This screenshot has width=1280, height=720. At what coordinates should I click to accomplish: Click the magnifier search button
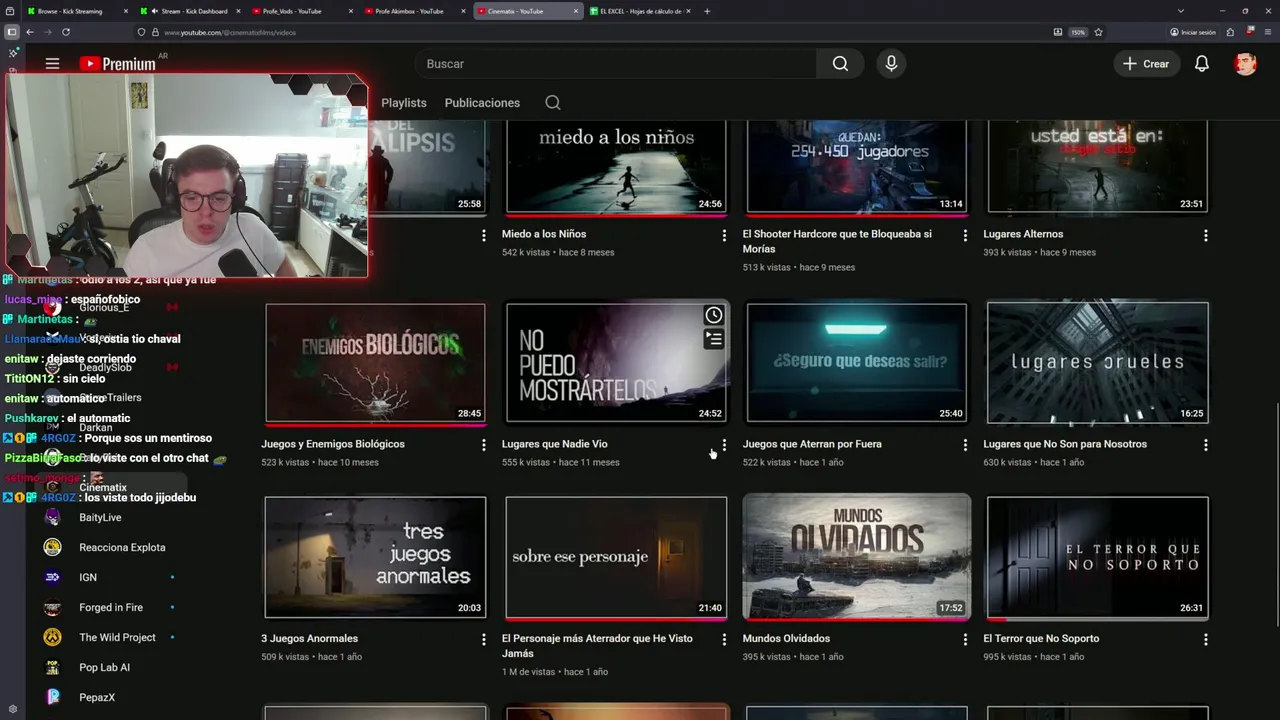[840, 64]
